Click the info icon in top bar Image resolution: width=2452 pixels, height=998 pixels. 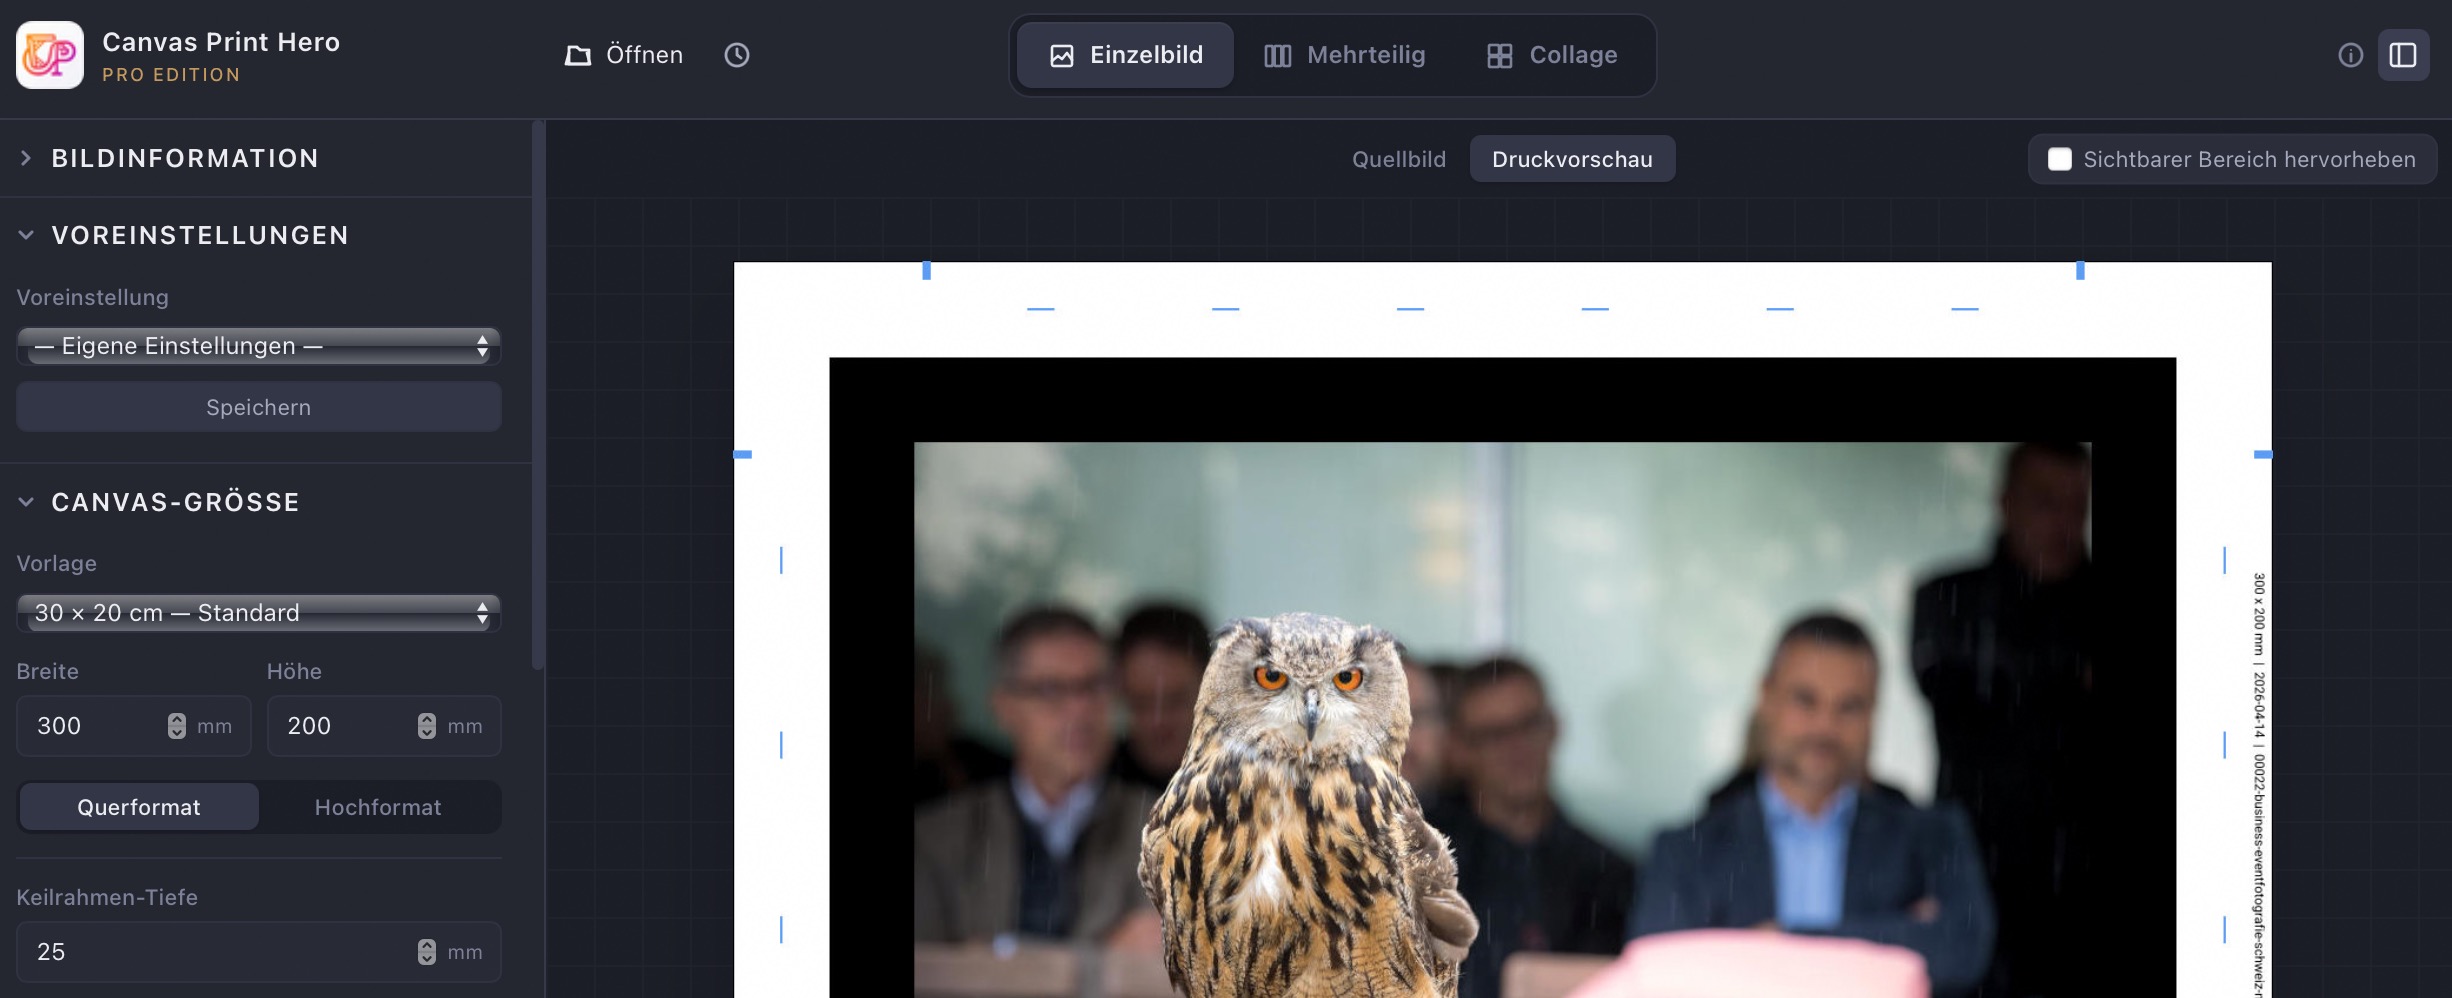(x=2350, y=55)
